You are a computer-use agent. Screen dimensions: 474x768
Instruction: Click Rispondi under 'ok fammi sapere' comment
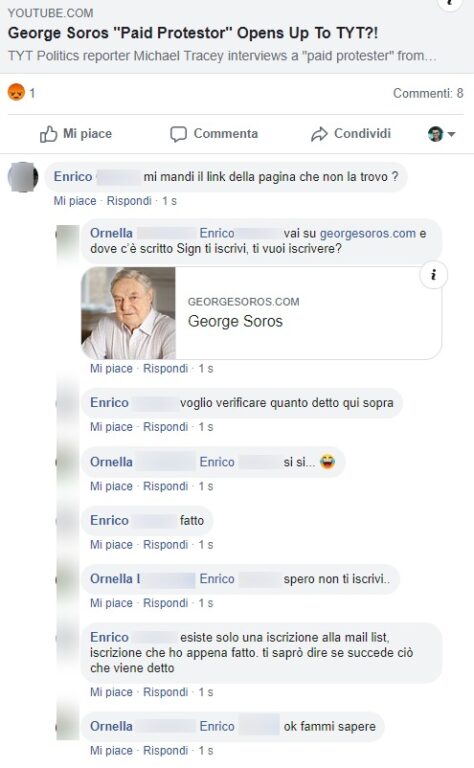click(166, 750)
